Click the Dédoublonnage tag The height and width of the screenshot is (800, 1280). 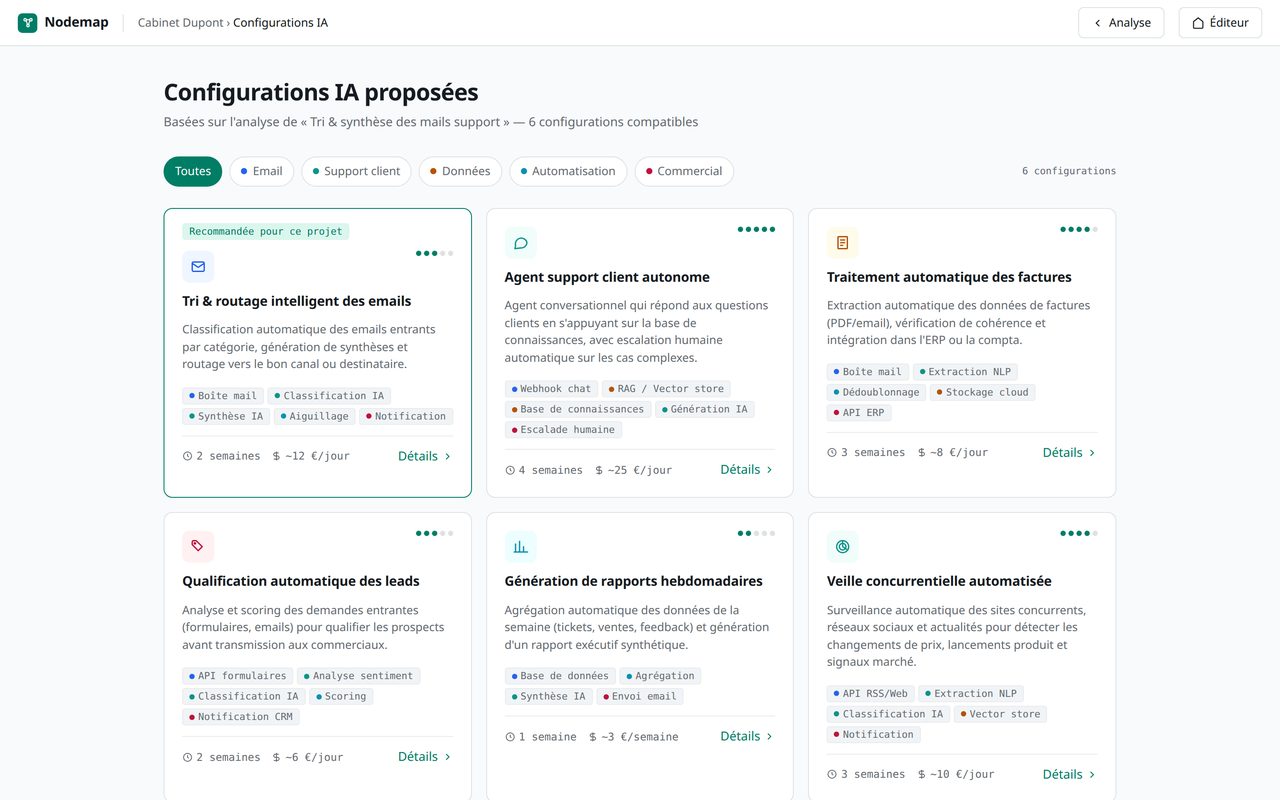click(x=877, y=392)
